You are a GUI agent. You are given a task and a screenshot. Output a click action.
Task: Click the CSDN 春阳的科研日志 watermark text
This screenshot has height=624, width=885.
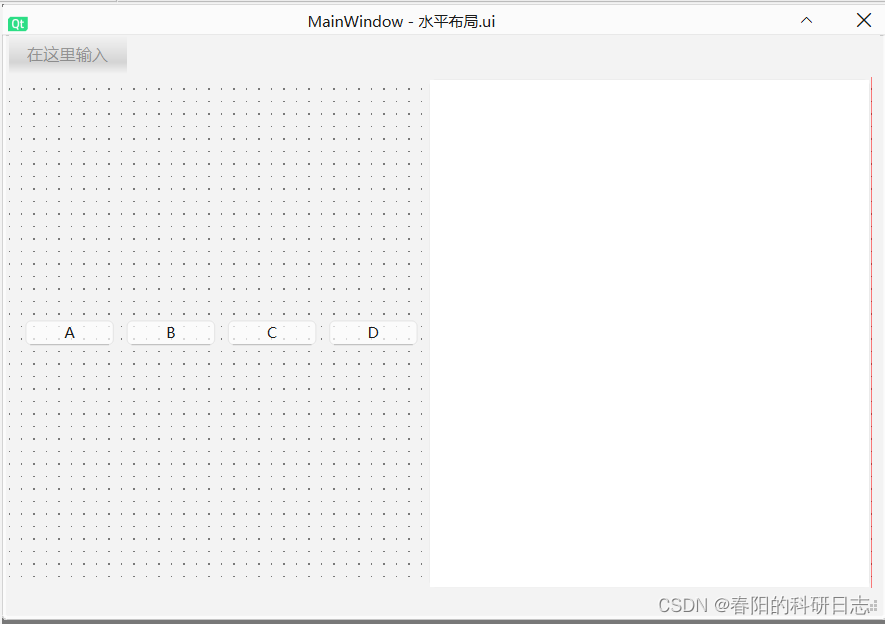click(765, 606)
